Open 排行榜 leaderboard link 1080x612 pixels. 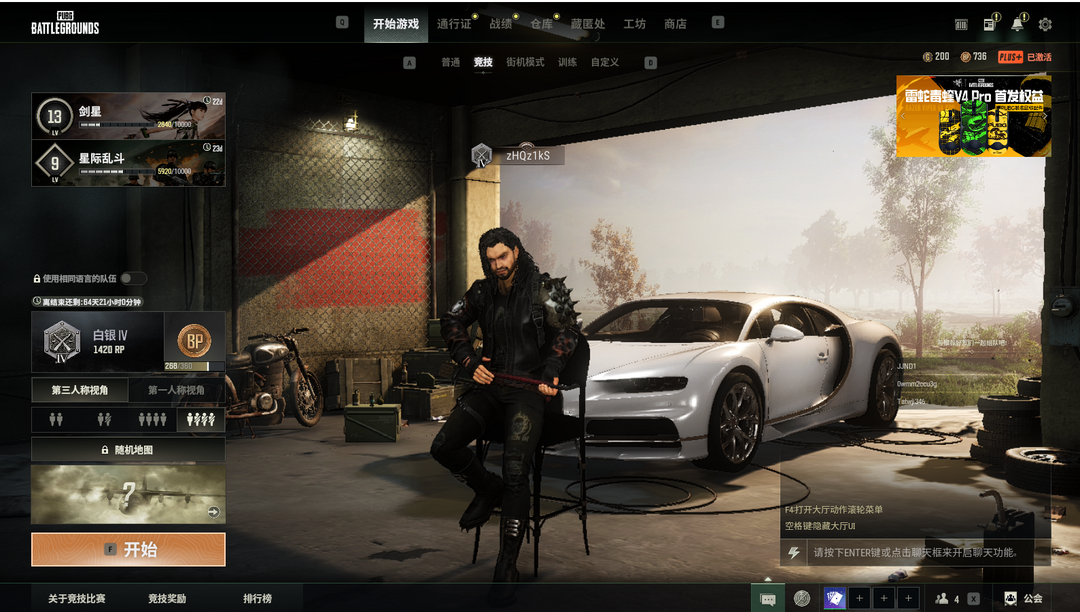(x=257, y=598)
